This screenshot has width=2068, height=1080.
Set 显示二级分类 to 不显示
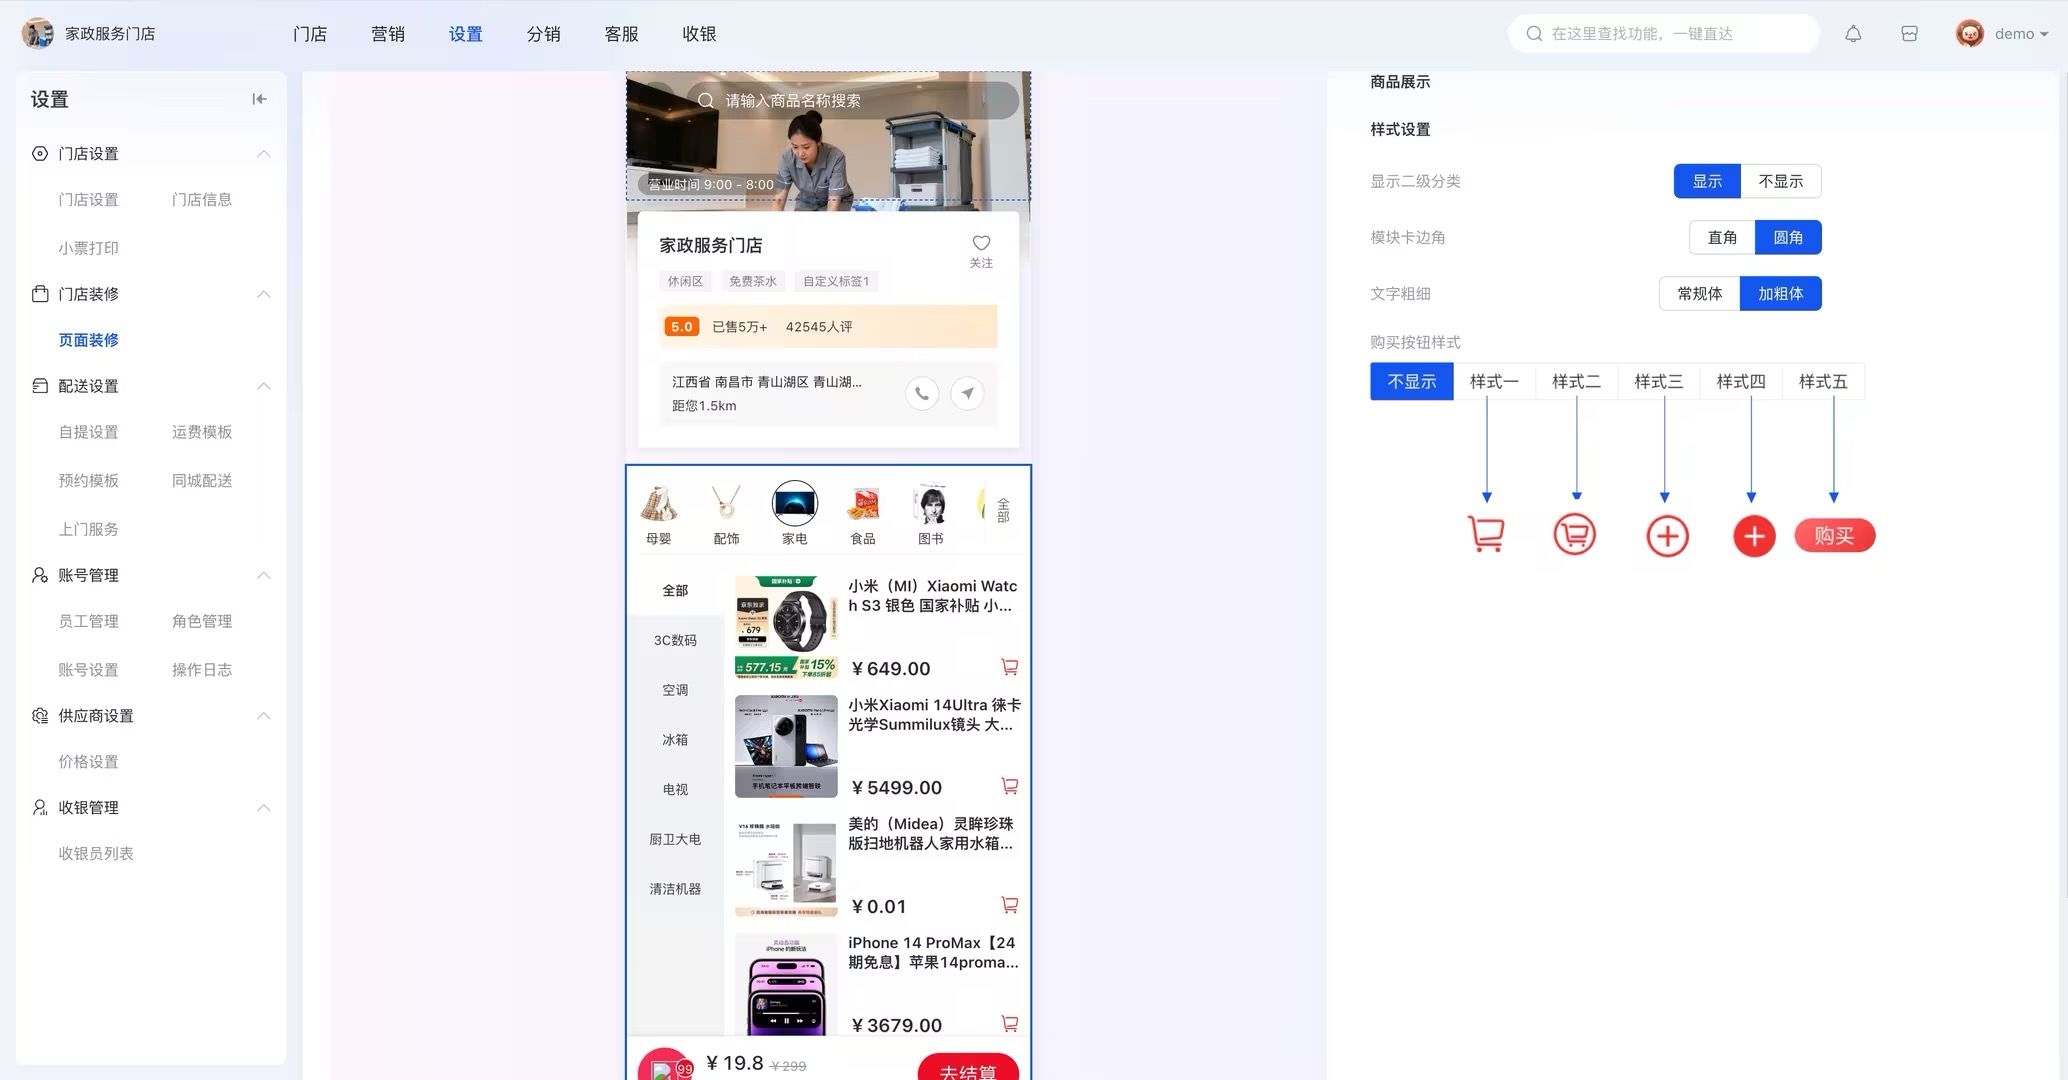[1781, 181]
